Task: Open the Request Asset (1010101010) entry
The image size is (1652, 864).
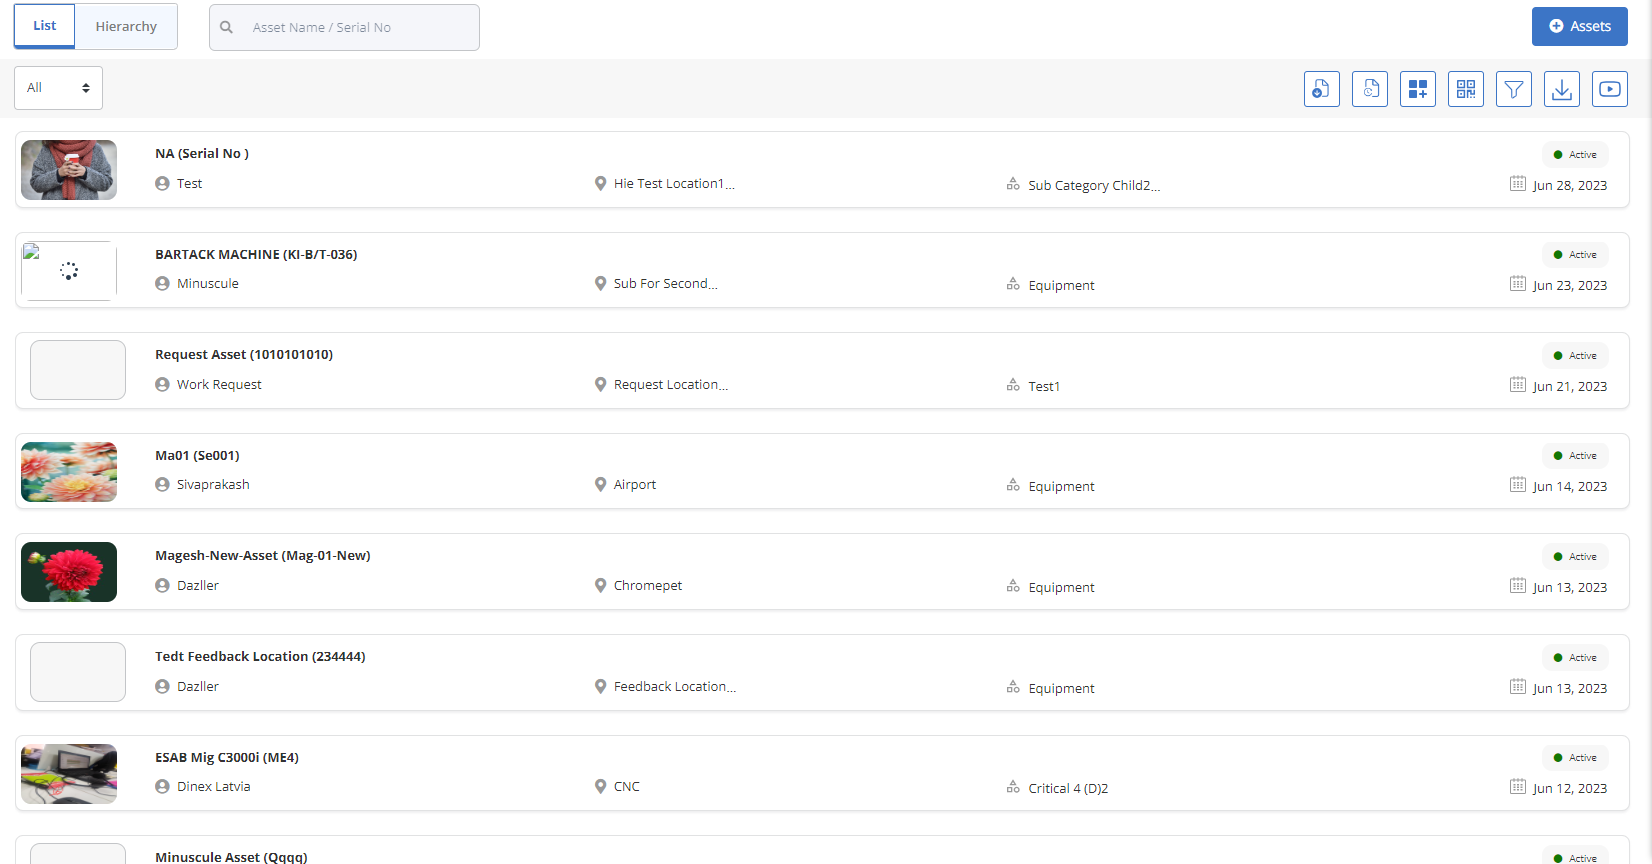Action: pos(244,354)
